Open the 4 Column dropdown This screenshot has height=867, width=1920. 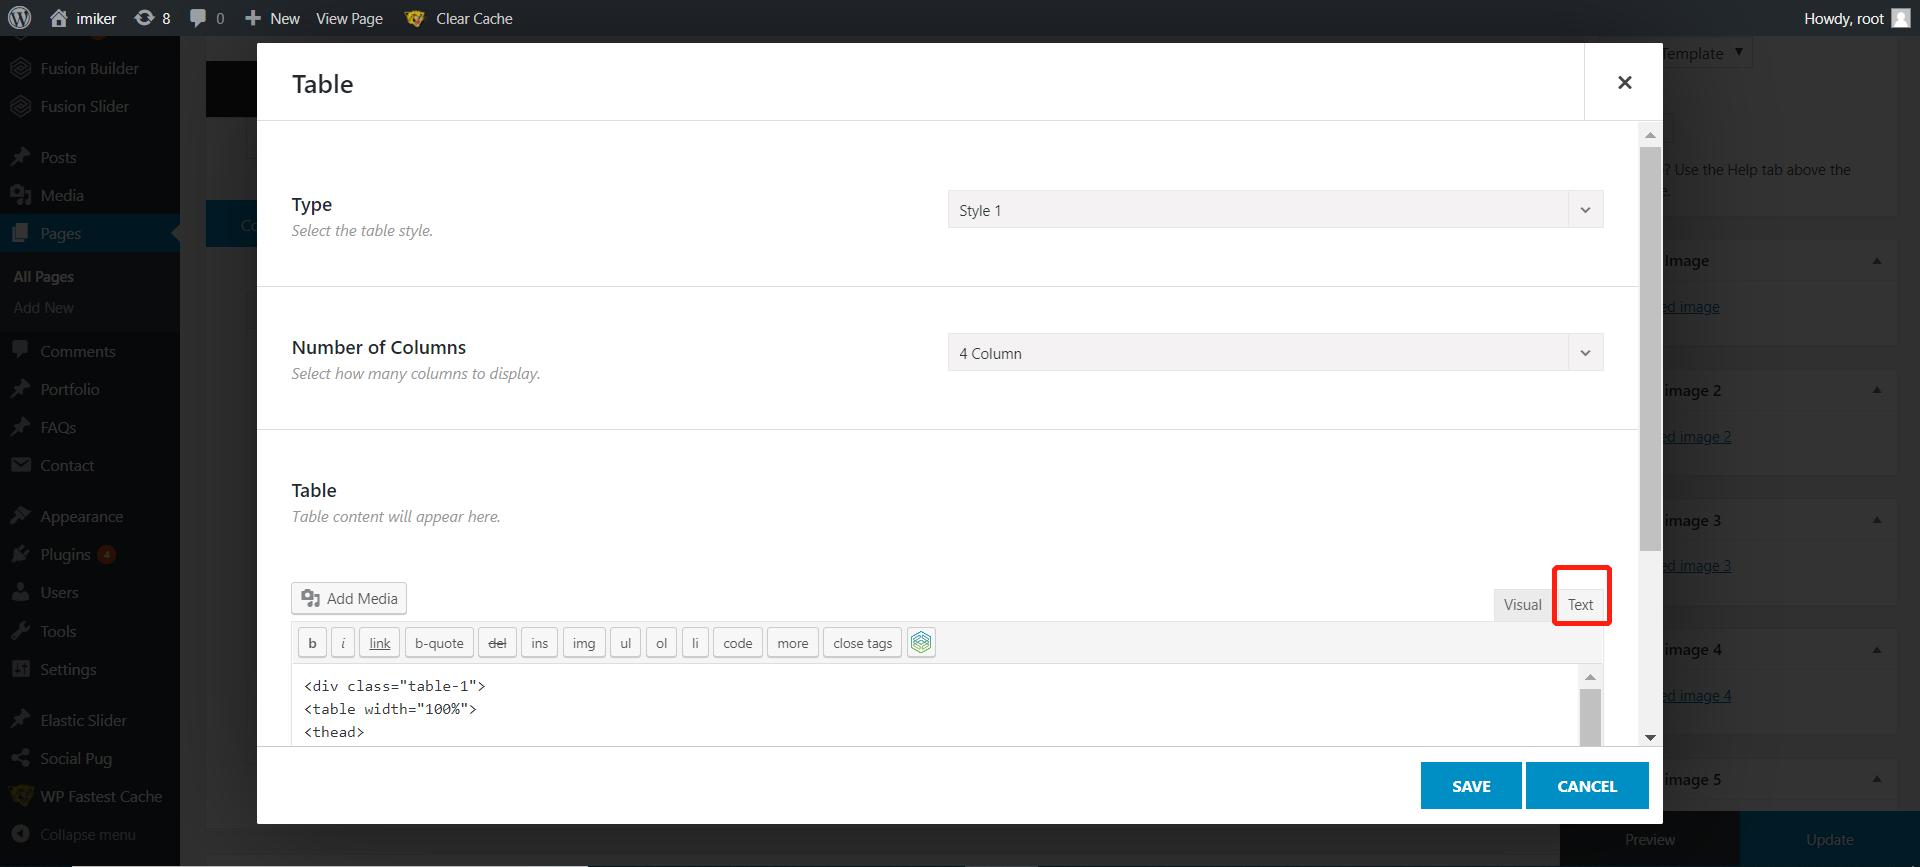pos(1275,353)
